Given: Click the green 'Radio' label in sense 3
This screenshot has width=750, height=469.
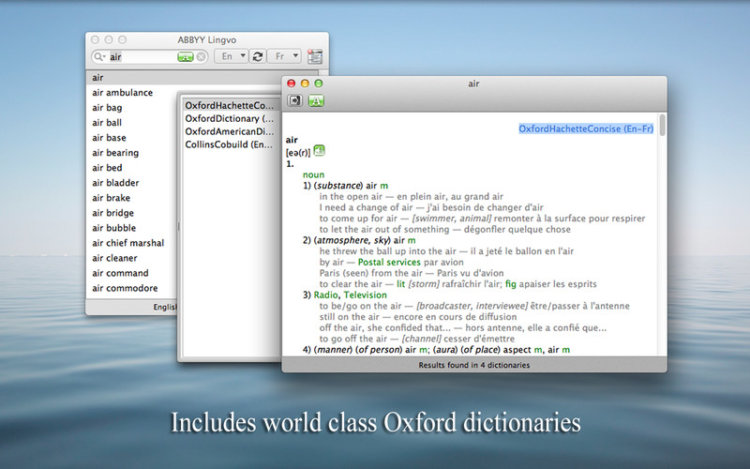Looking at the screenshot, I should tap(325, 295).
